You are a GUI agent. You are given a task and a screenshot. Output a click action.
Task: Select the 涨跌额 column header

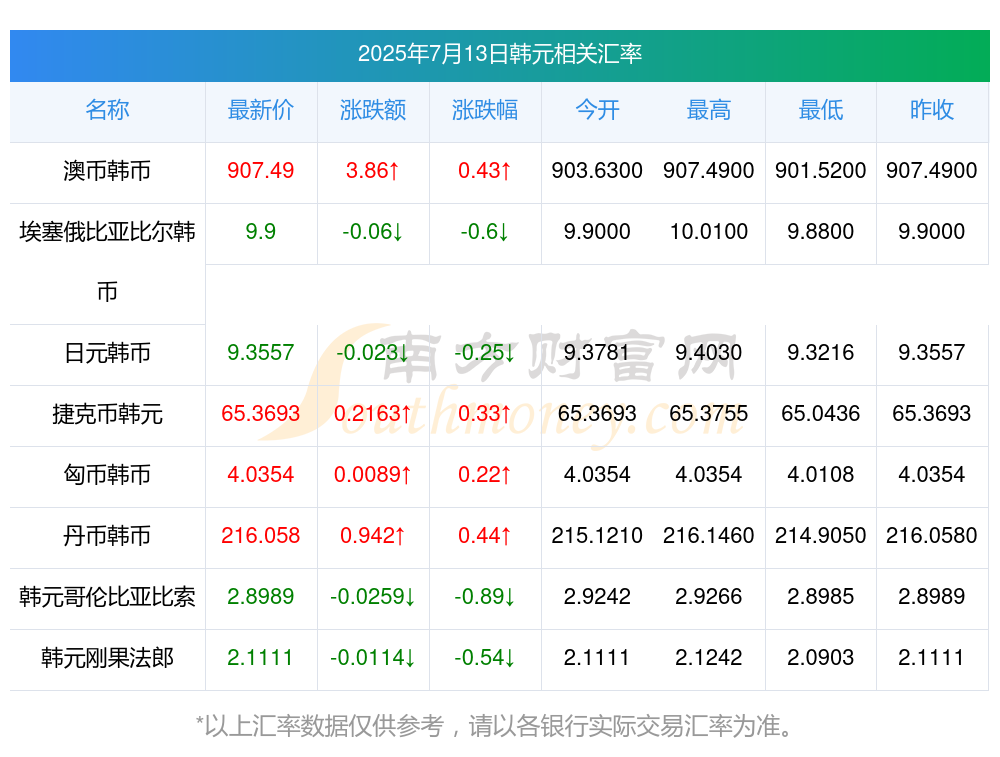pos(373,110)
